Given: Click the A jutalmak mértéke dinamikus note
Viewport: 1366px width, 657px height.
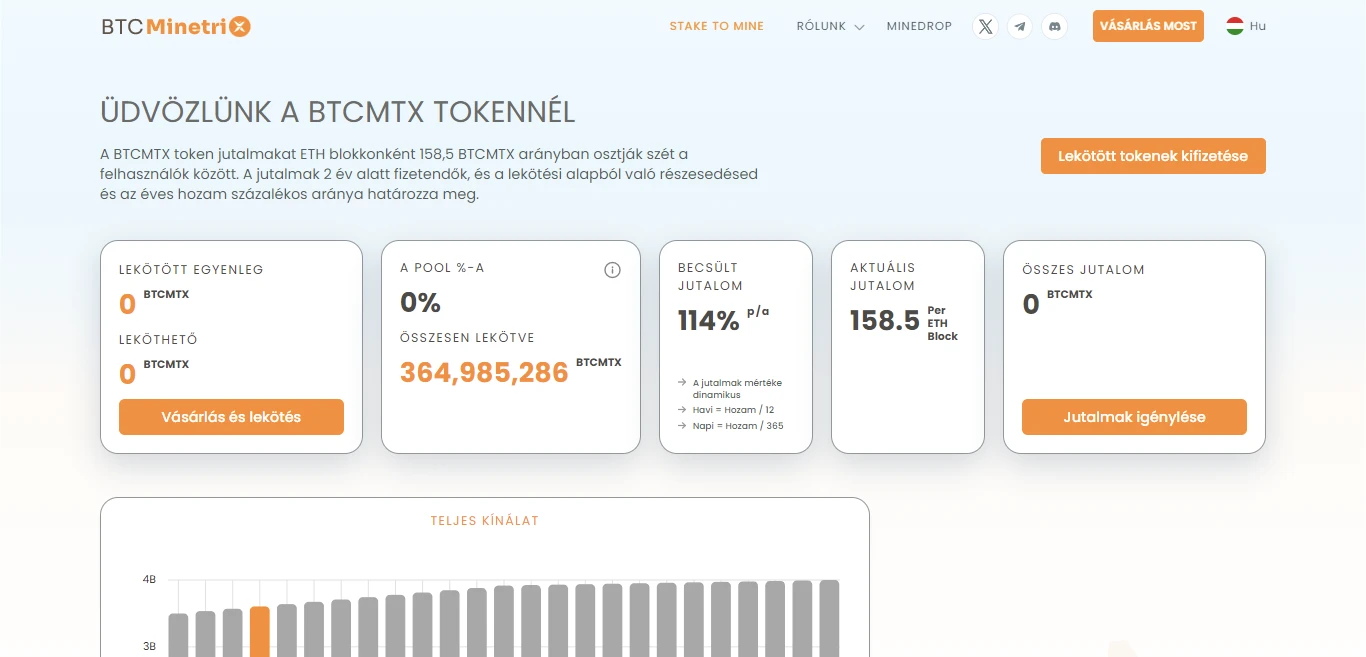Looking at the screenshot, I should point(737,389).
